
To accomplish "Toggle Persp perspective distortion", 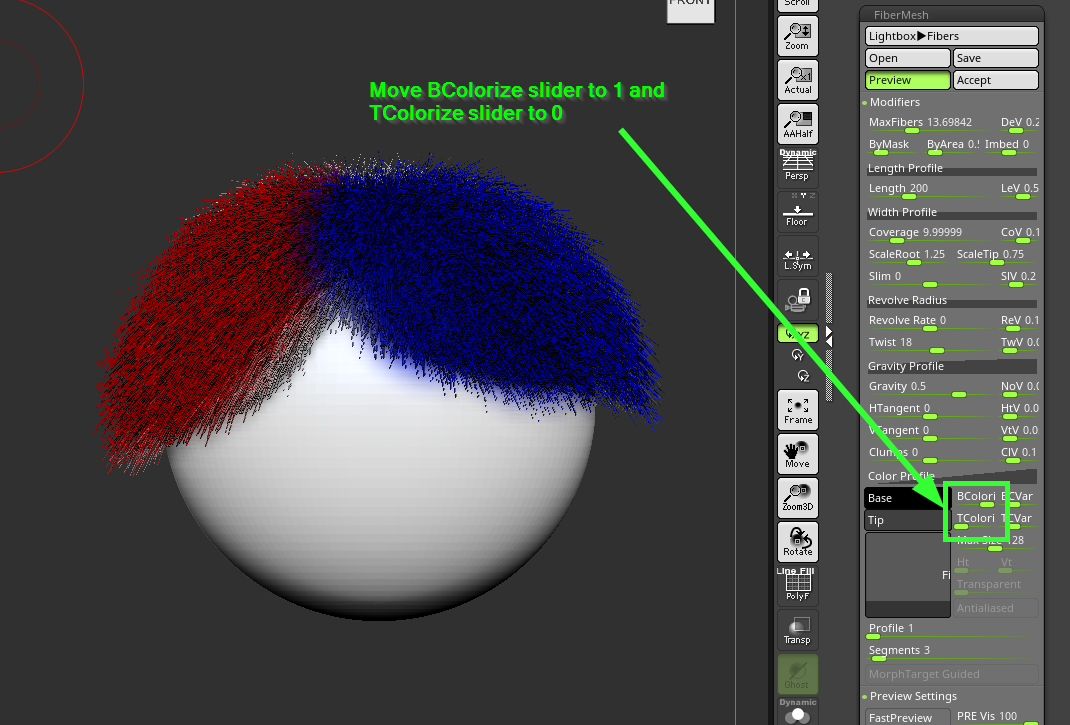I will coord(798,168).
